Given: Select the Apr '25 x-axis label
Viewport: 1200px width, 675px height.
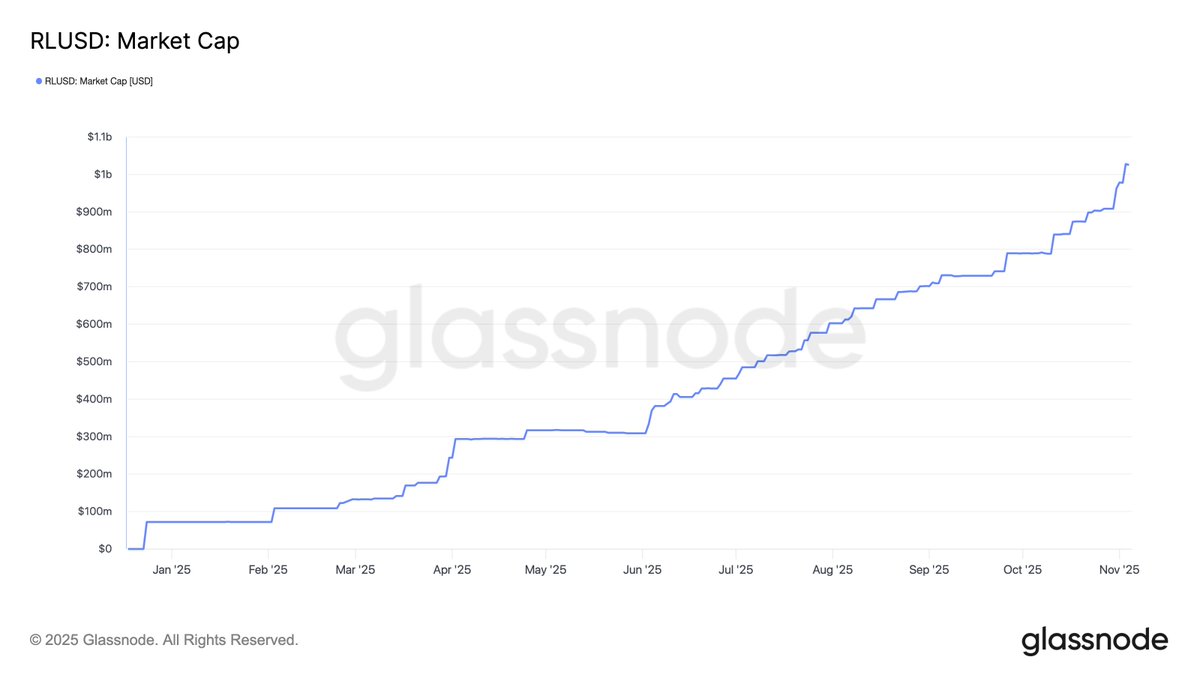Looking at the screenshot, I should point(452,570).
